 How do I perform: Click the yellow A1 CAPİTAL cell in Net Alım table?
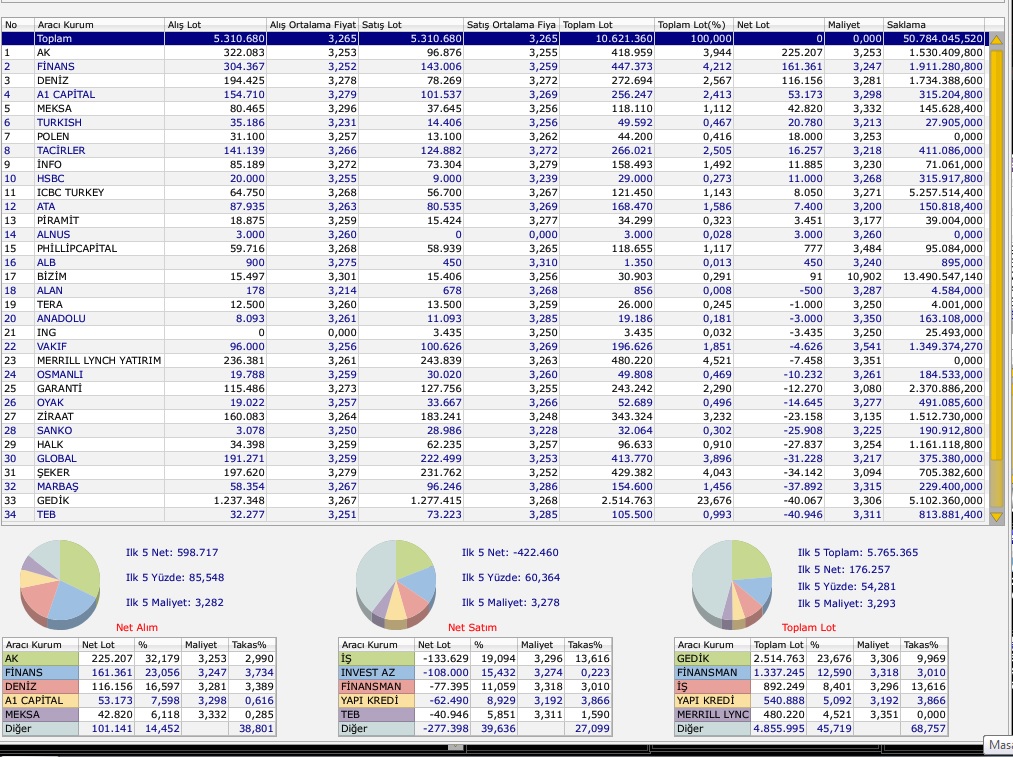[41, 701]
